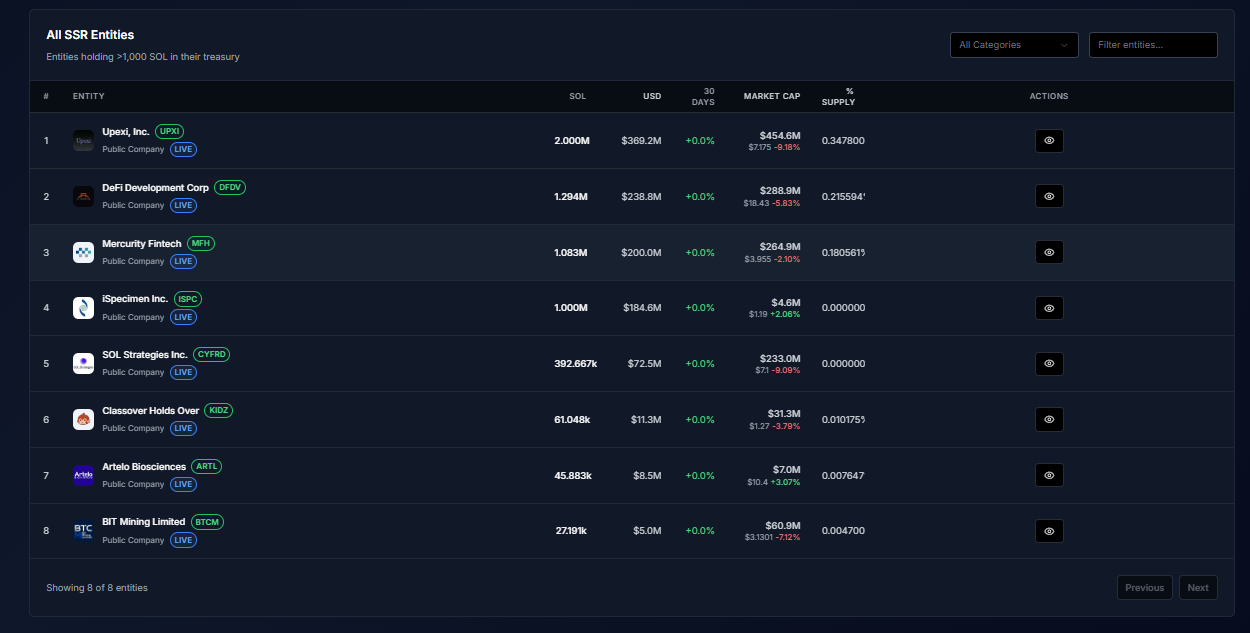The image size is (1250, 633).
Task: Open the All Categories dropdown
Action: (1014, 45)
